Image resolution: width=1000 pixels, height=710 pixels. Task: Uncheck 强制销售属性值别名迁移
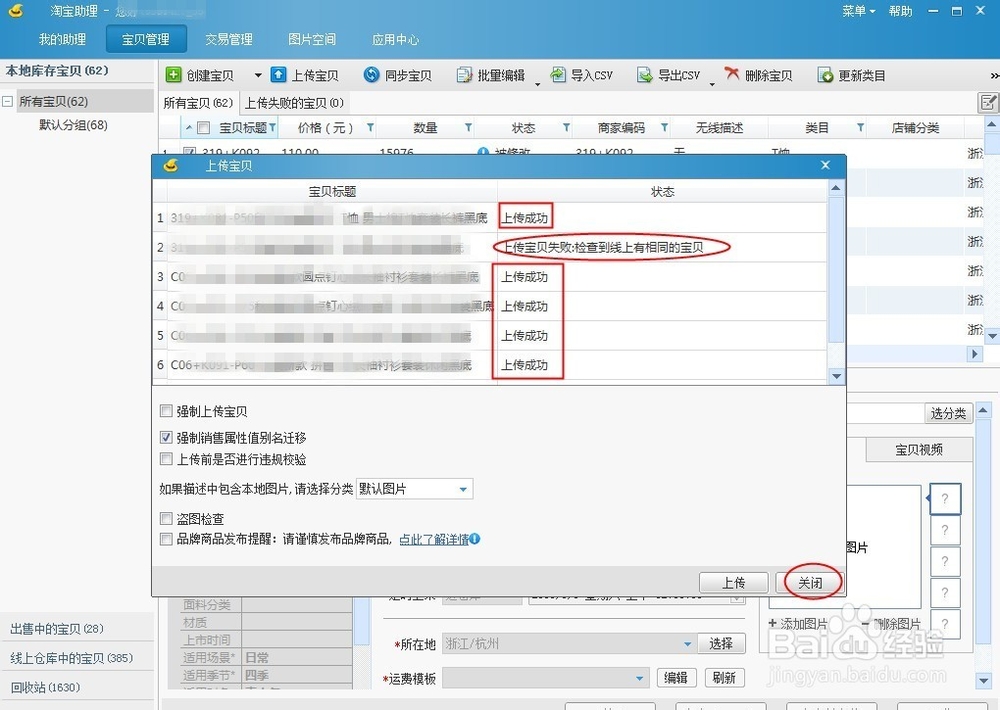click(x=164, y=437)
